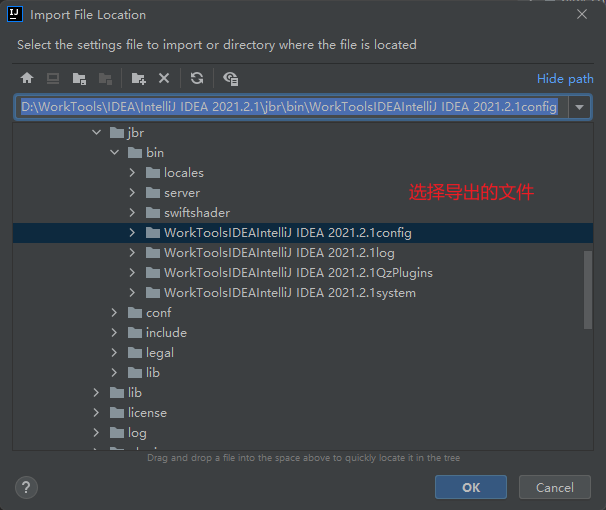Click the IntelliJ logo in title bar
Image resolution: width=606 pixels, height=510 pixels.
15,14
